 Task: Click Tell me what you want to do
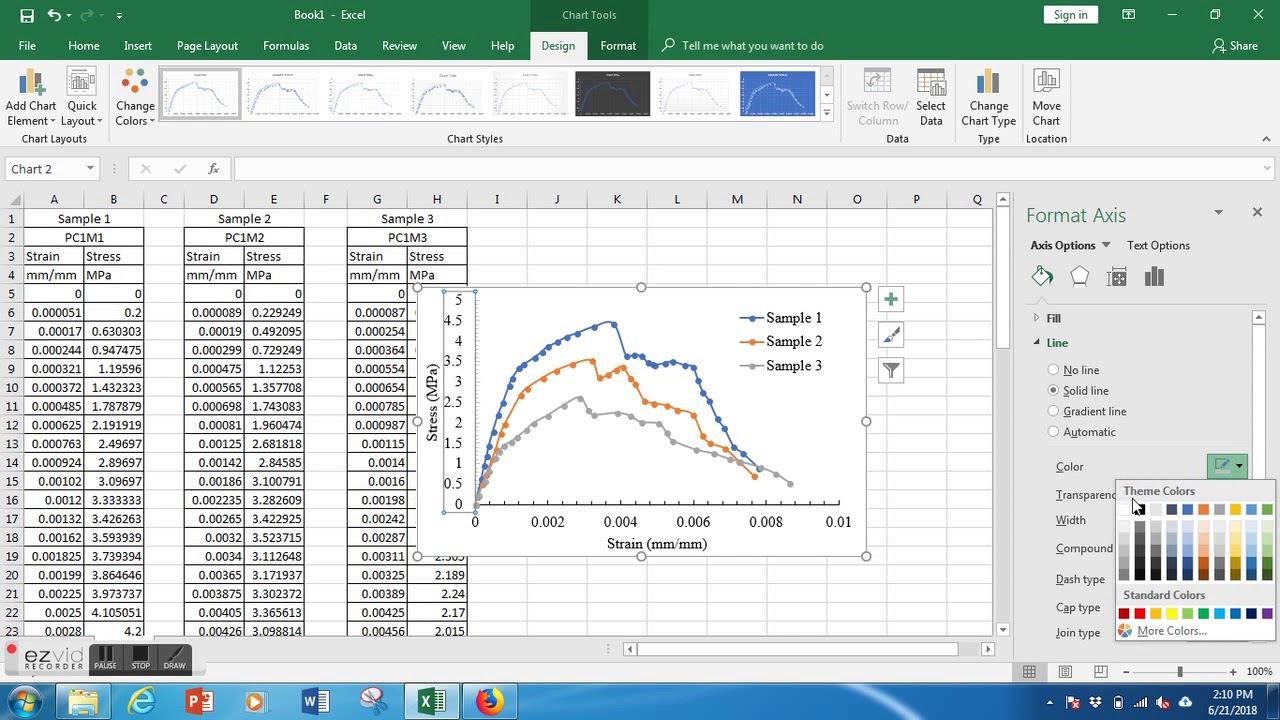click(x=752, y=46)
